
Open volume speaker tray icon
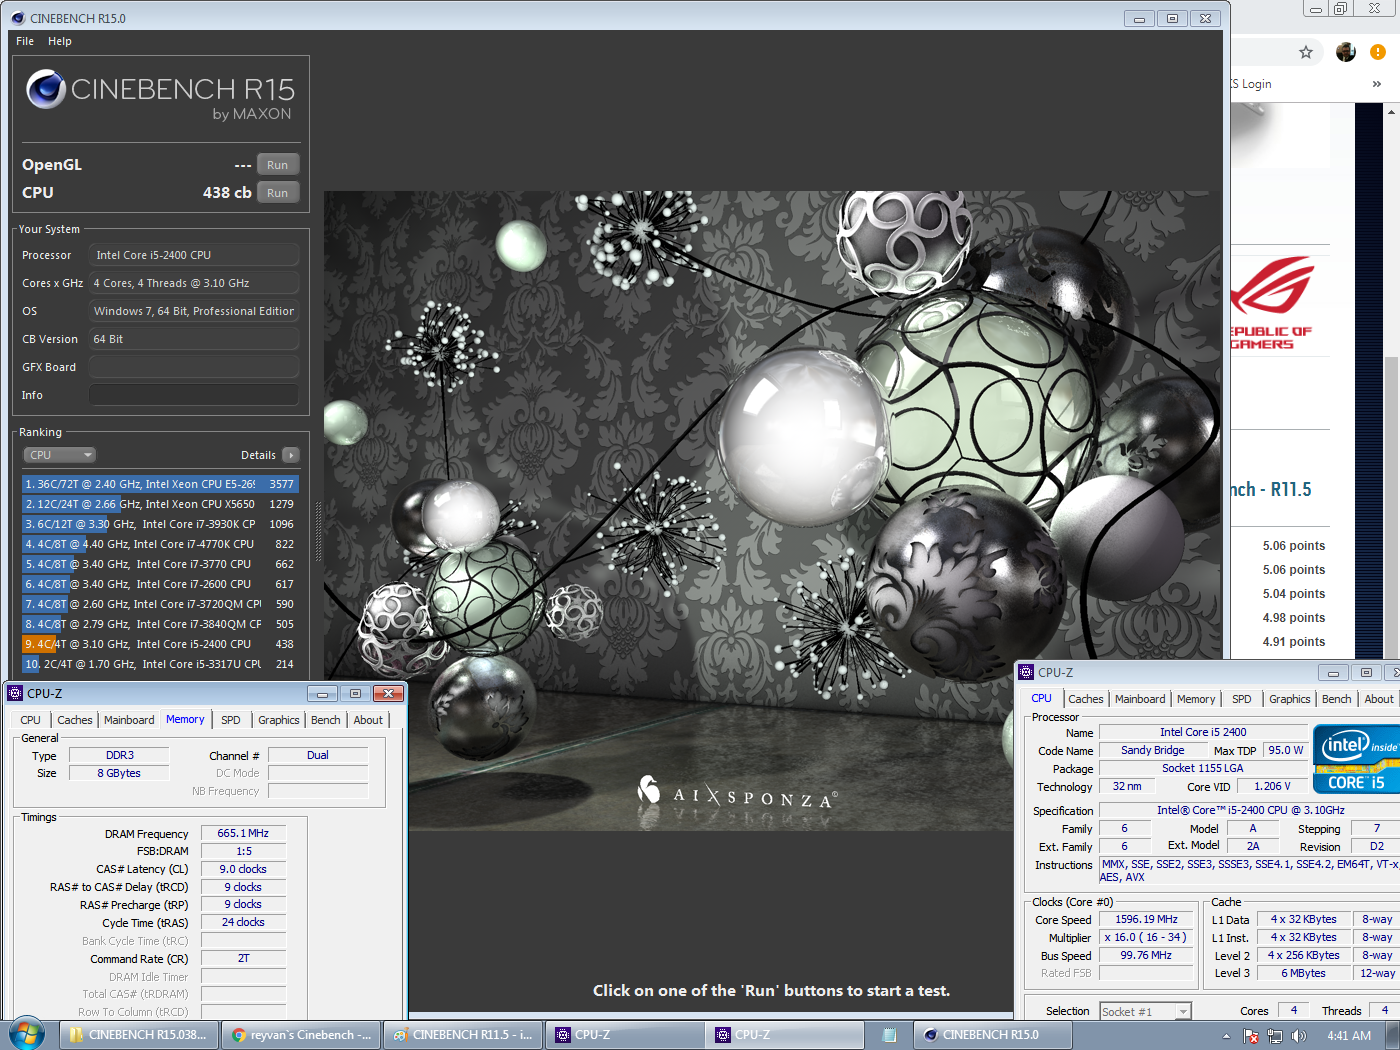(1298, 1036)
